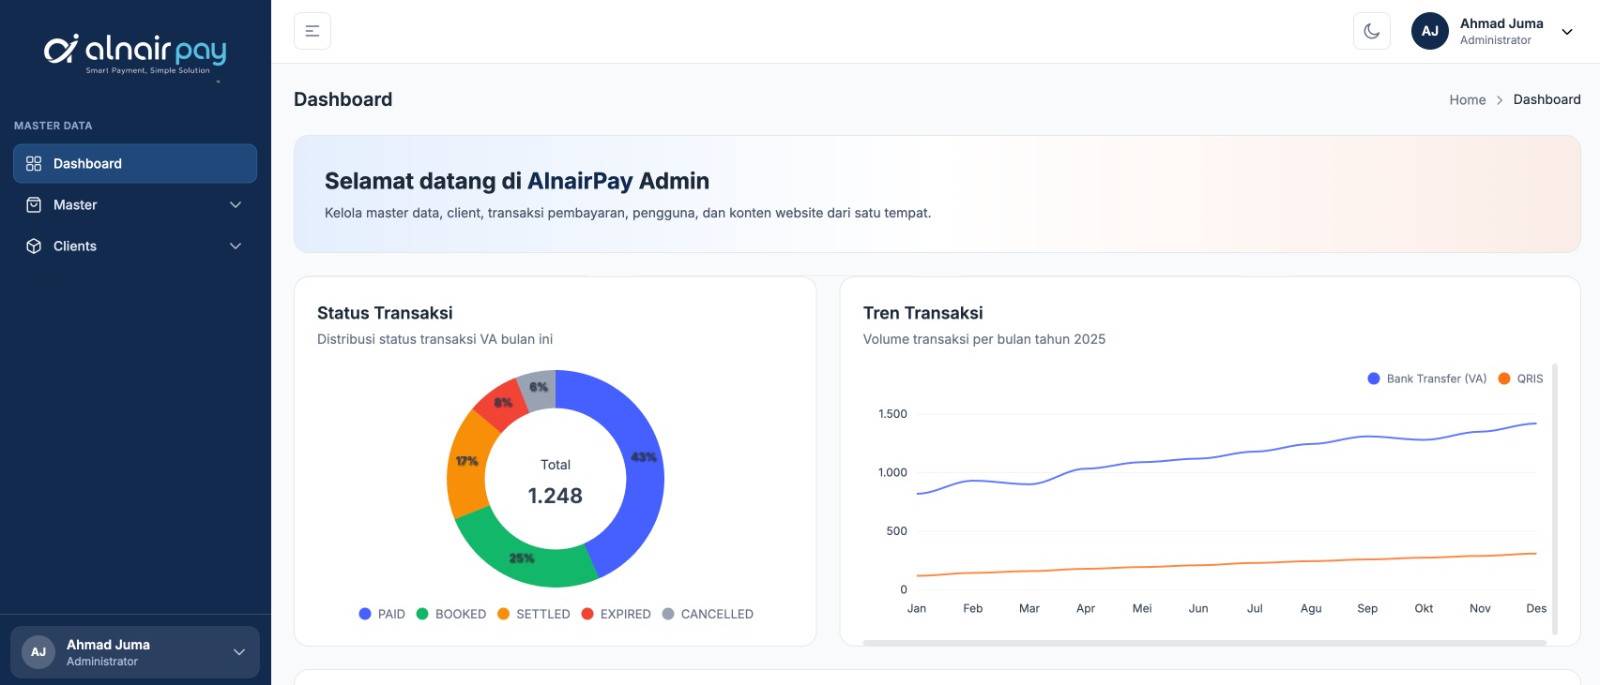Viewport: 1600px width, 685px height.
Task: Select Dashboard menu item in sidebar
Action: [135, 164]
